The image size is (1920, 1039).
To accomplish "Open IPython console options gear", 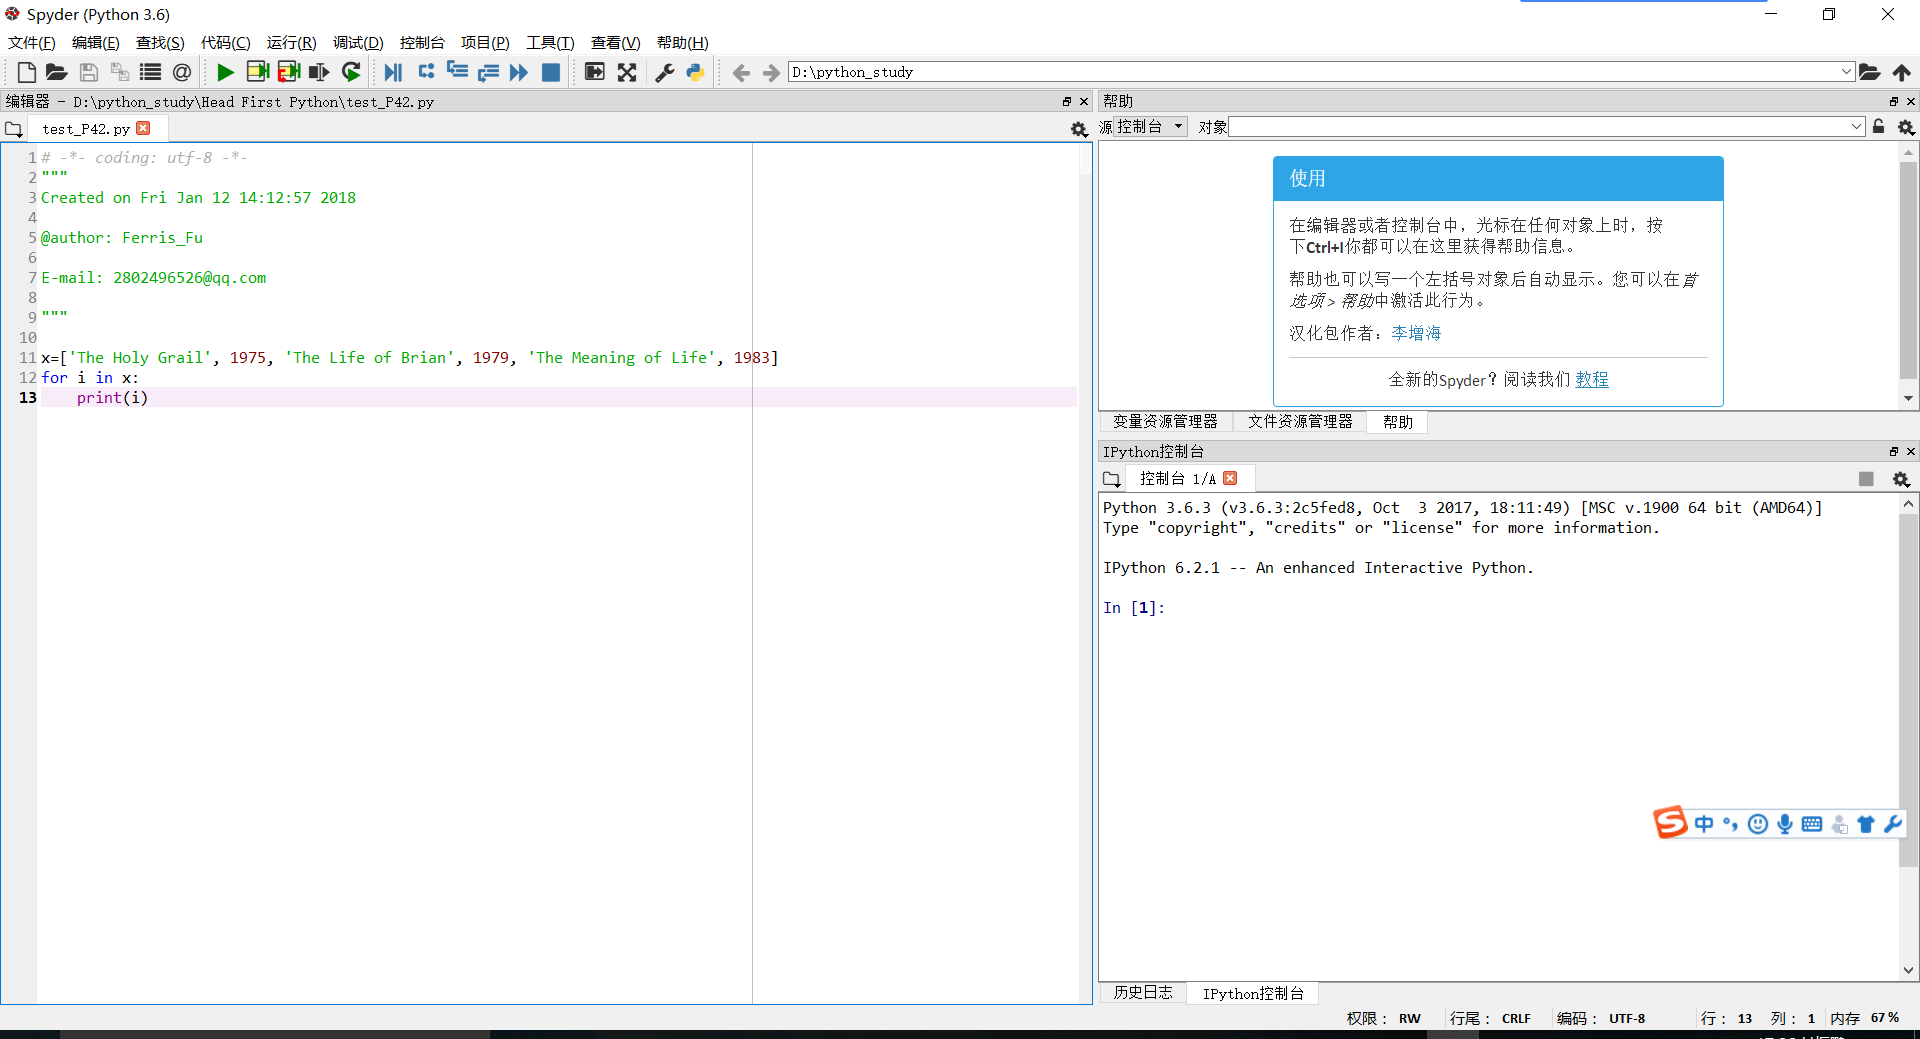I will (1901, 479).
